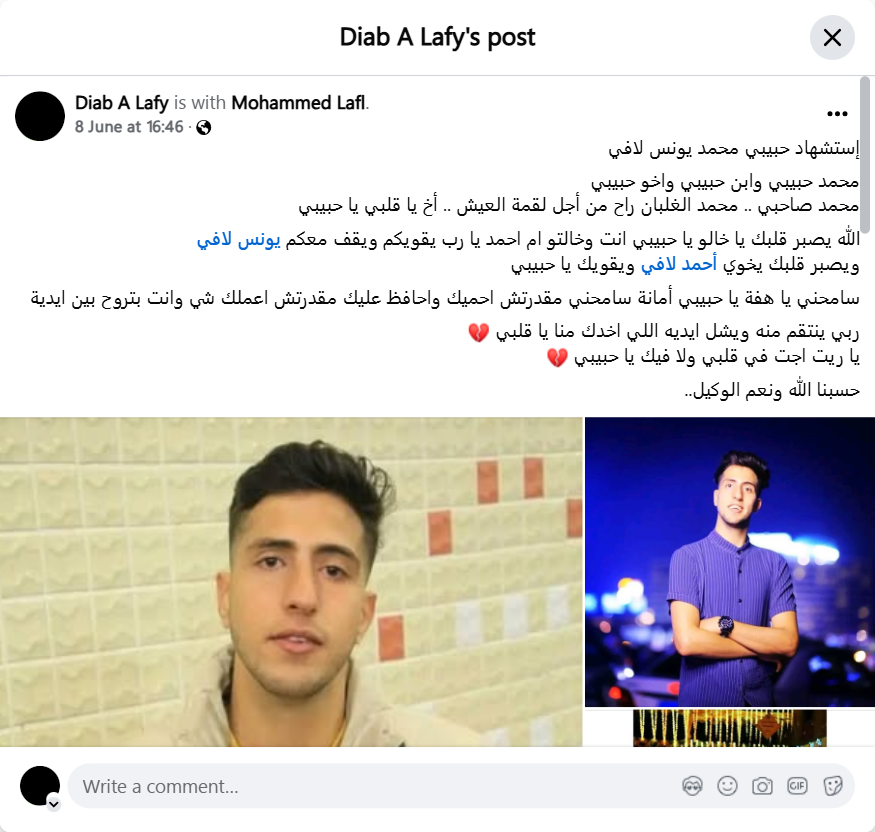The height and width of the screenshot is (832, 875).
Task: Click Diab A Lafy's profile picture
Action: 40,116
